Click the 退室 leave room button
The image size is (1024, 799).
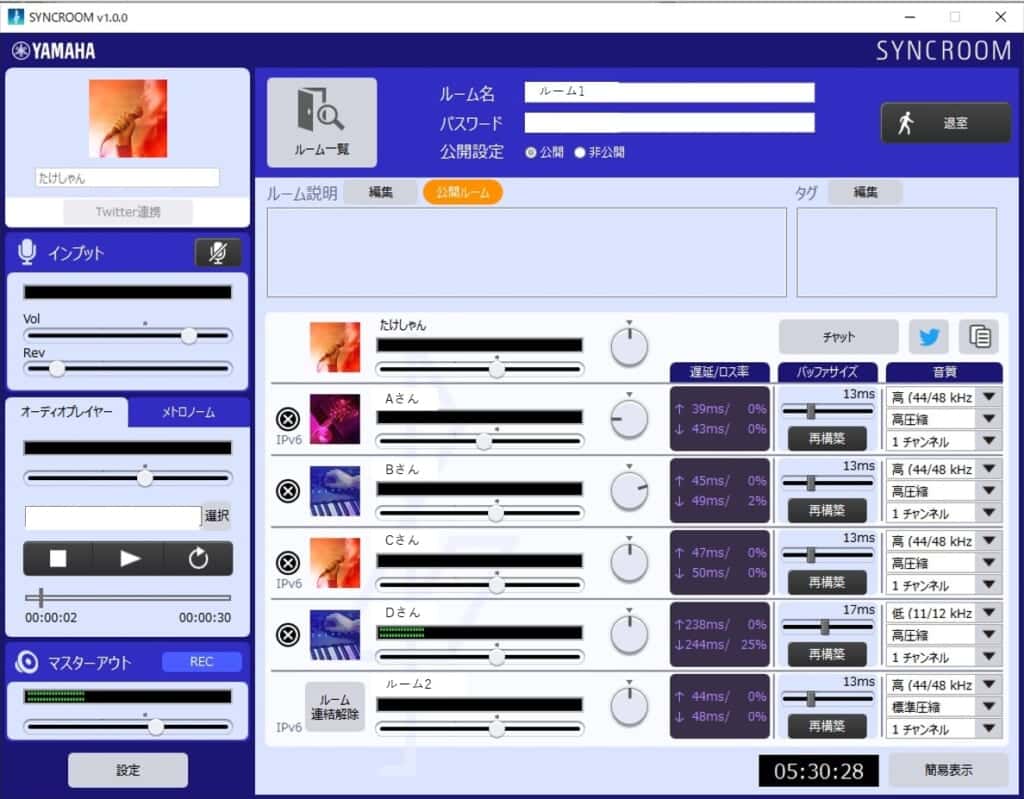(945, 123)
